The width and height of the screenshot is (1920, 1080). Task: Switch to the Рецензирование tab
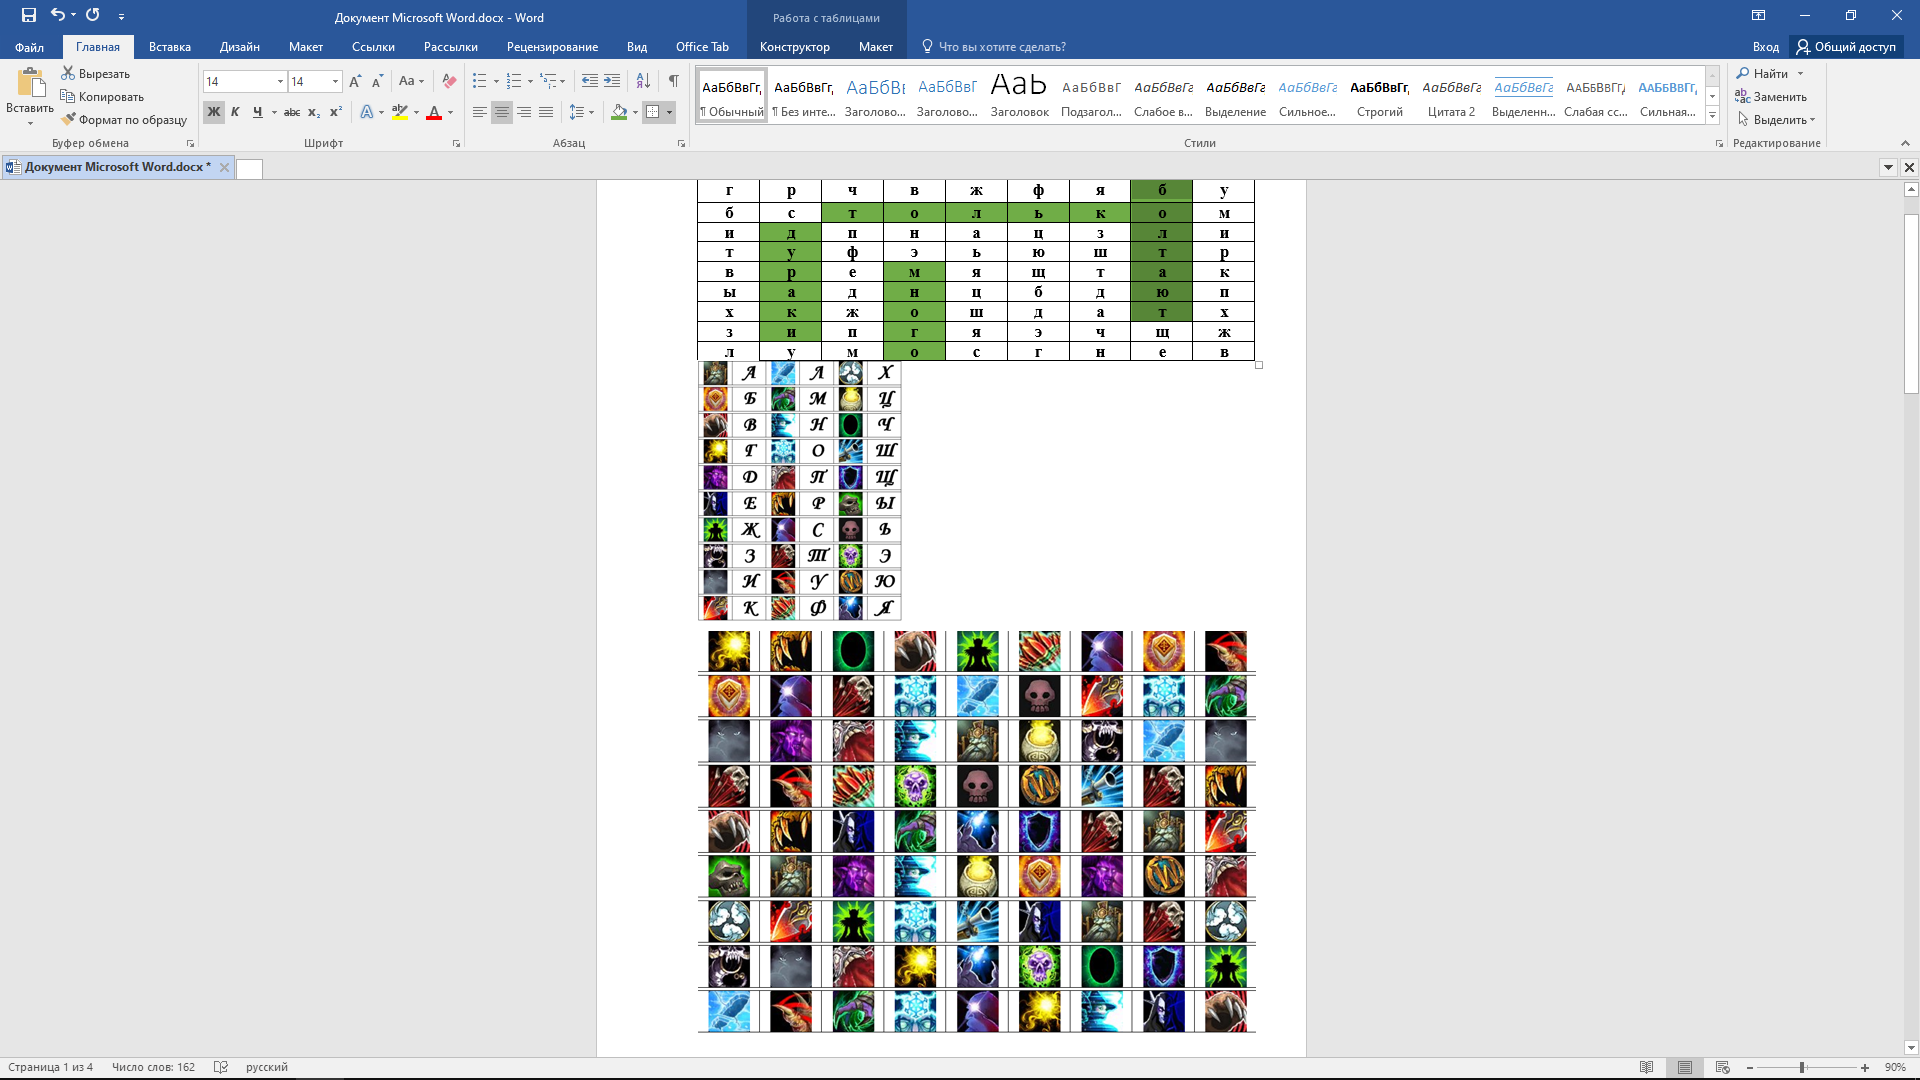[x=552, y=47]
